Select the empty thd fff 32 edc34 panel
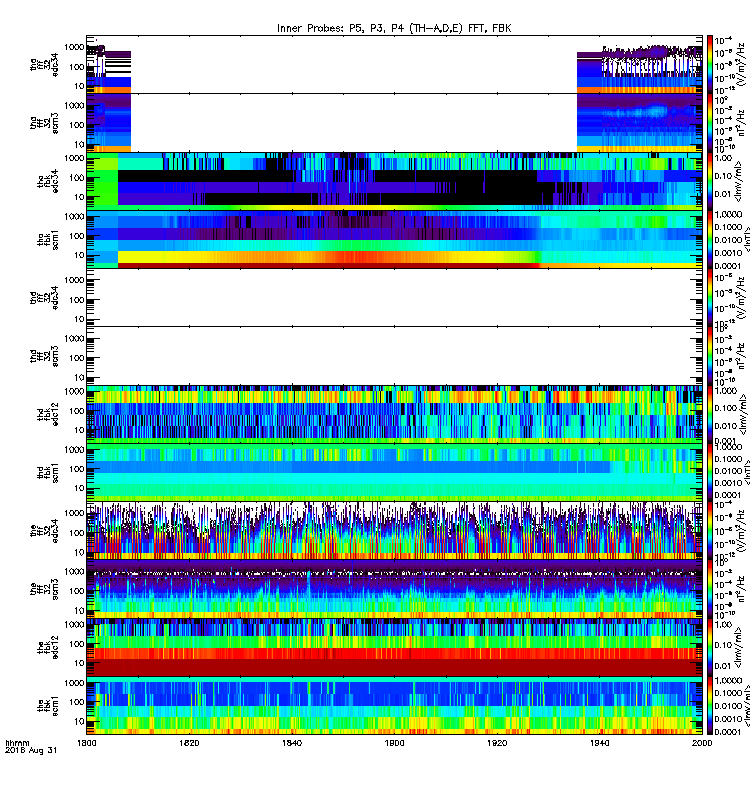Viewport: 750px width, 800px height. (394, 297)
